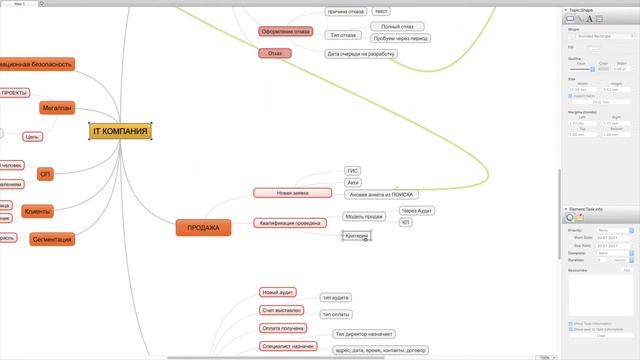Viewport: 640px width, 360px height.
Task: Select the Shape tab icon in Topic panel
Action: pos(570,19)
